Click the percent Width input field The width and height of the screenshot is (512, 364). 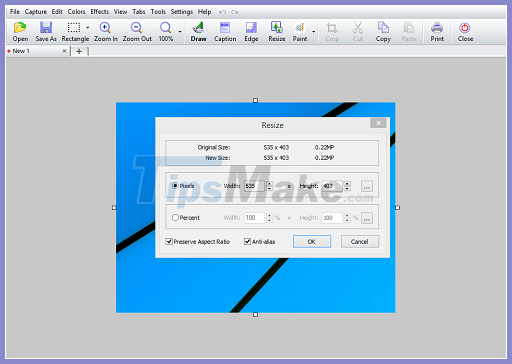pos(254,218)
